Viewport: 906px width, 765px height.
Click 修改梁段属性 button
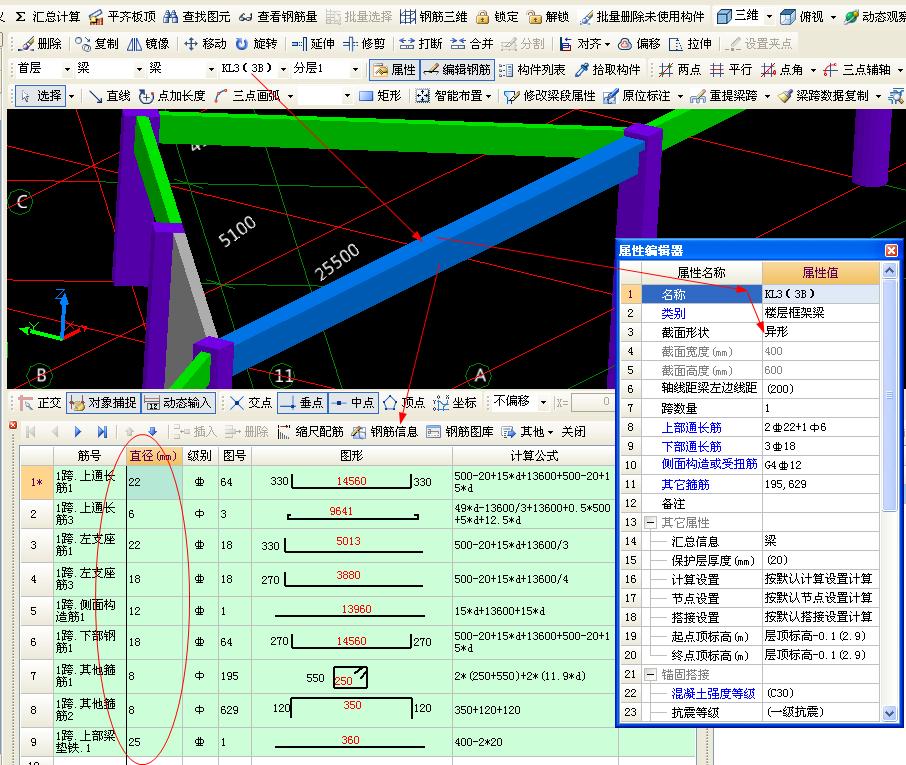click(x=549, y=96)
